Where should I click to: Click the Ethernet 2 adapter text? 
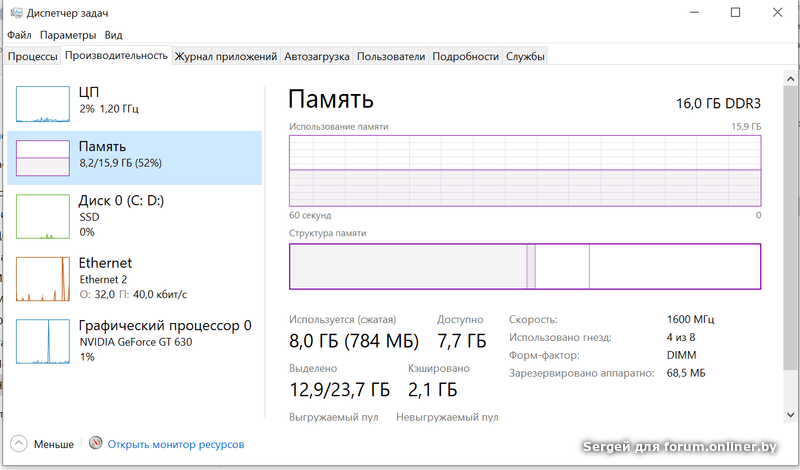[x=103, y=280]
